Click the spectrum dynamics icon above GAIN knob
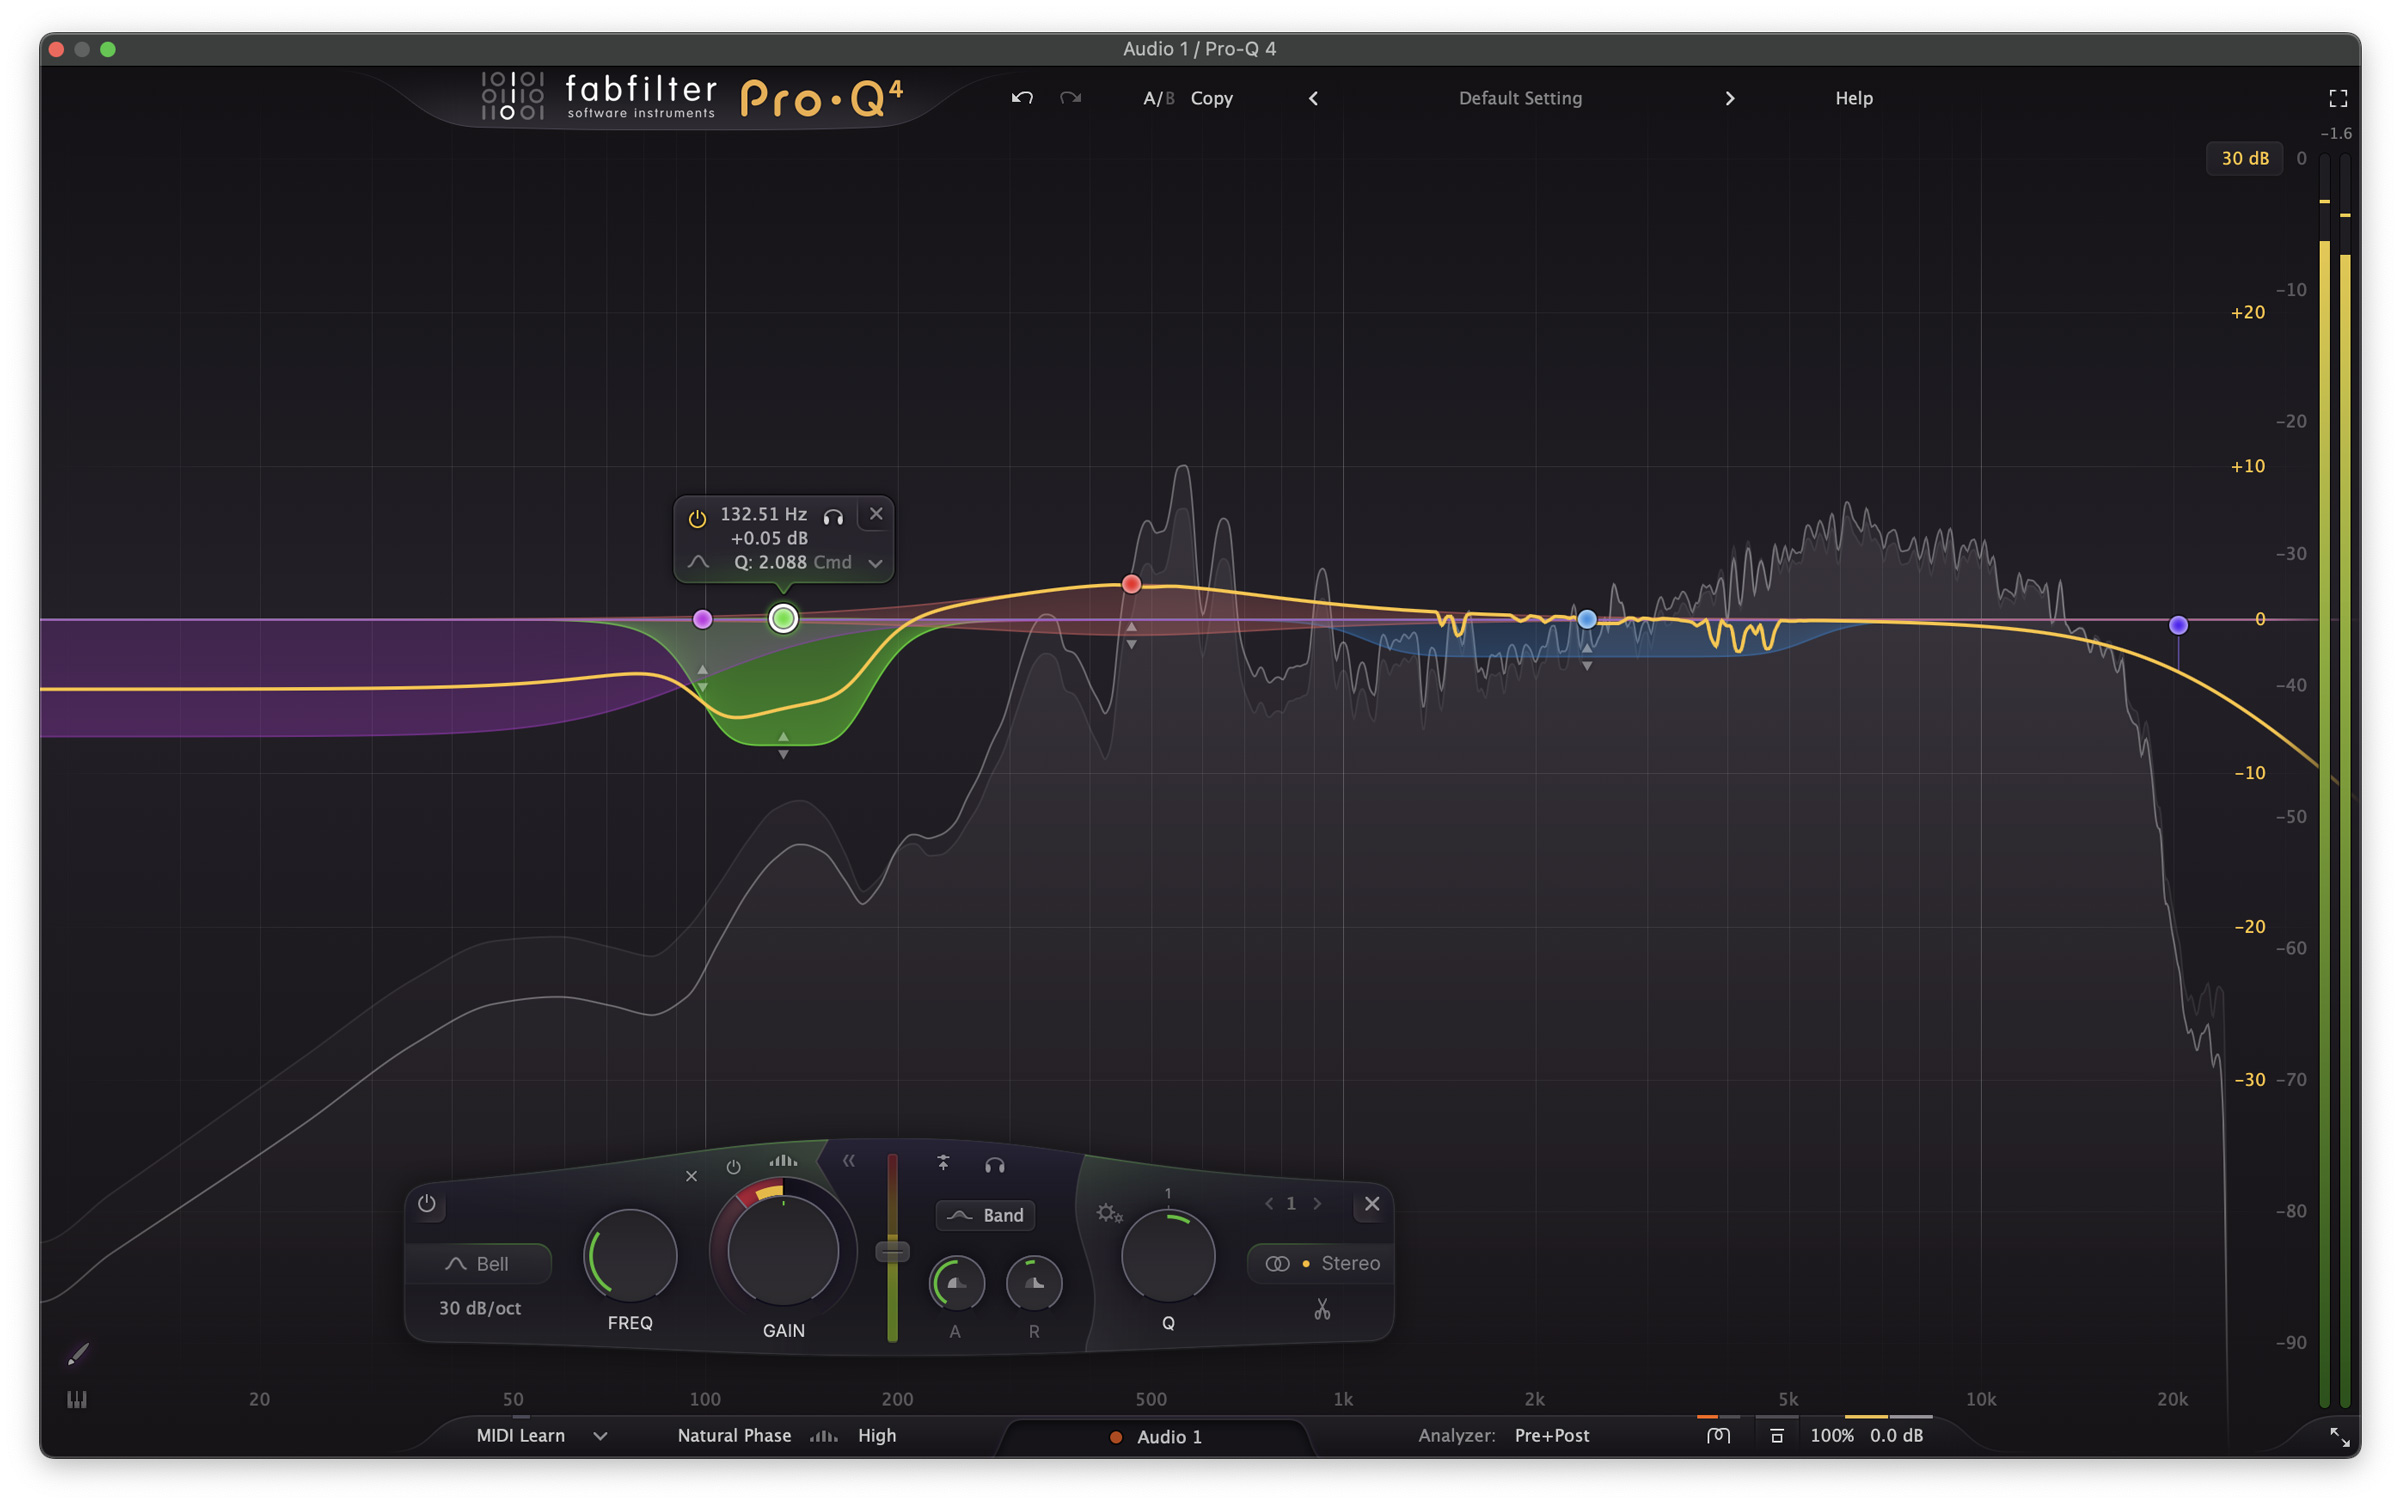The image size is (2400, 1504). point(783,1161)
